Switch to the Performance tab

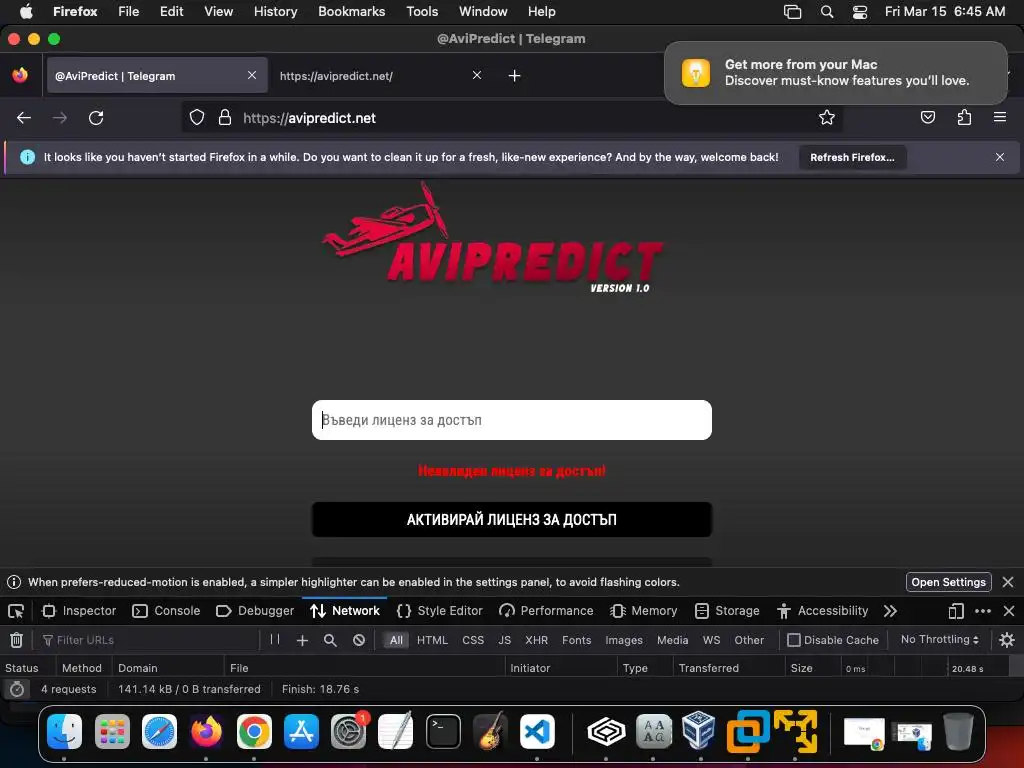[x=546, y=611]
